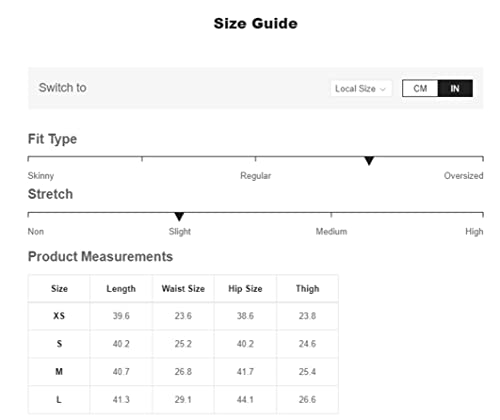Select the L size row label
This screenshot has width=500, height=420.
tap(59, 399)
